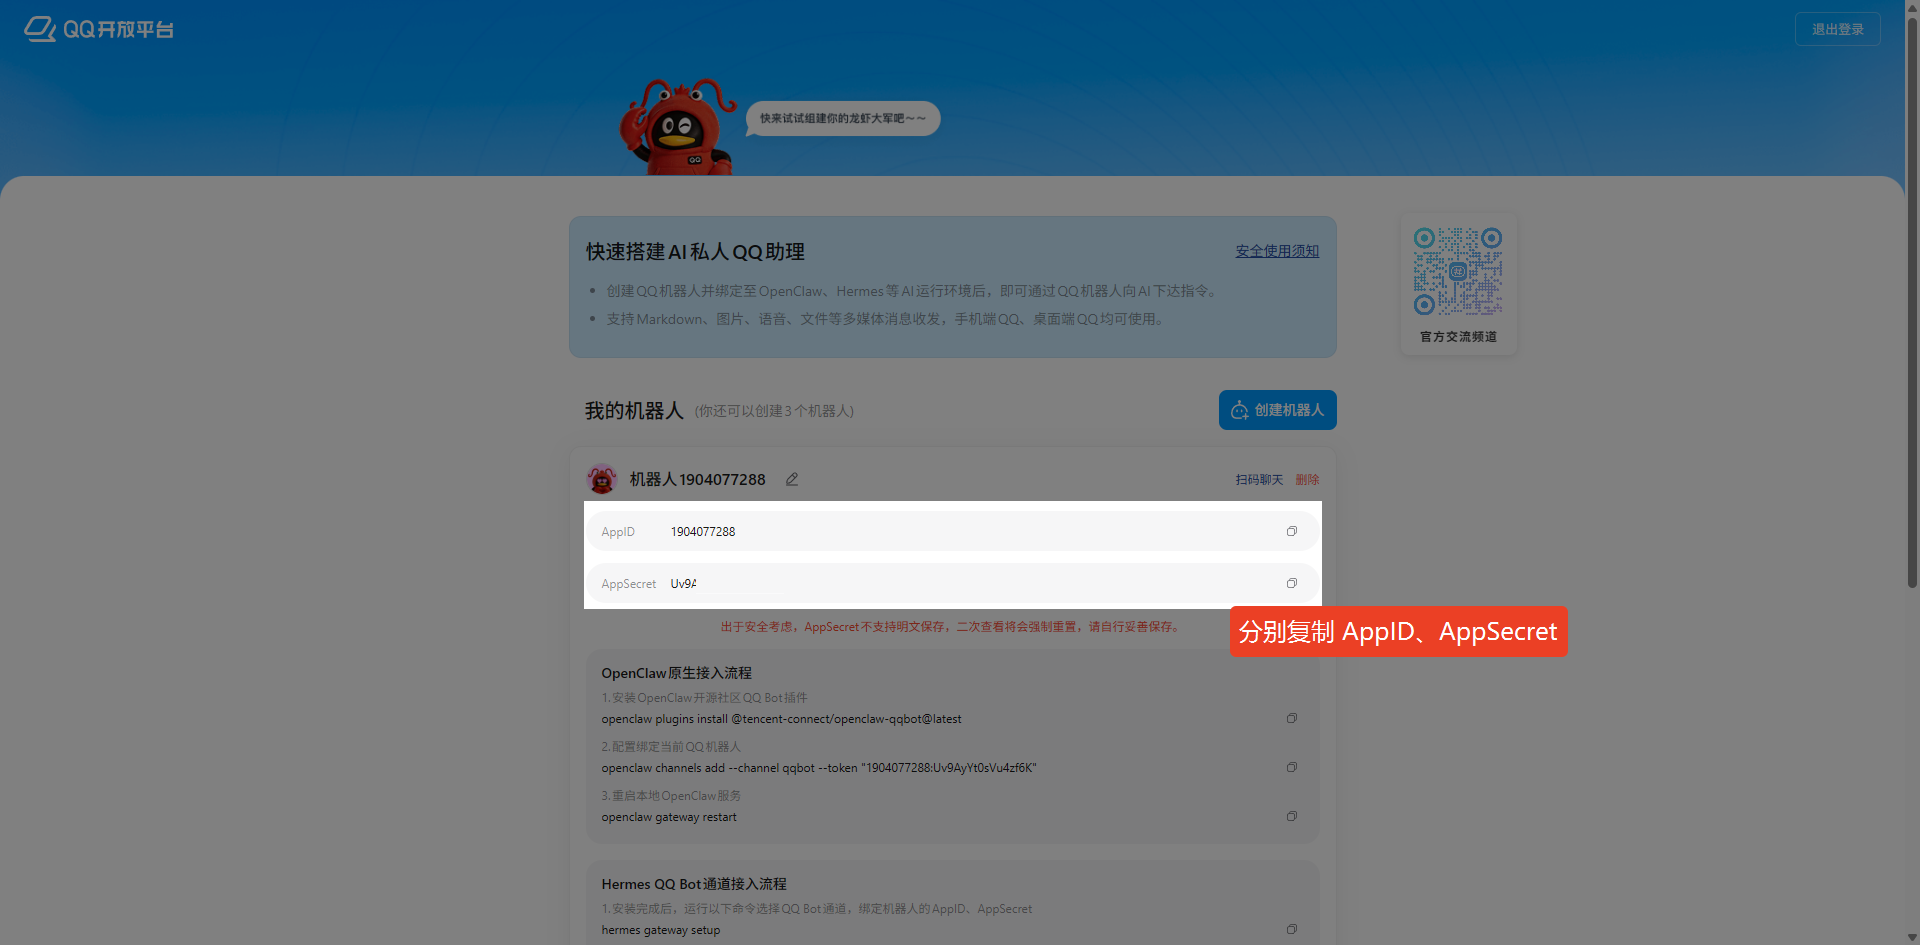Click the robot avatar of 机器人1904077288
This screenshot has width=1920, height=945.
(x=602, y=479)
